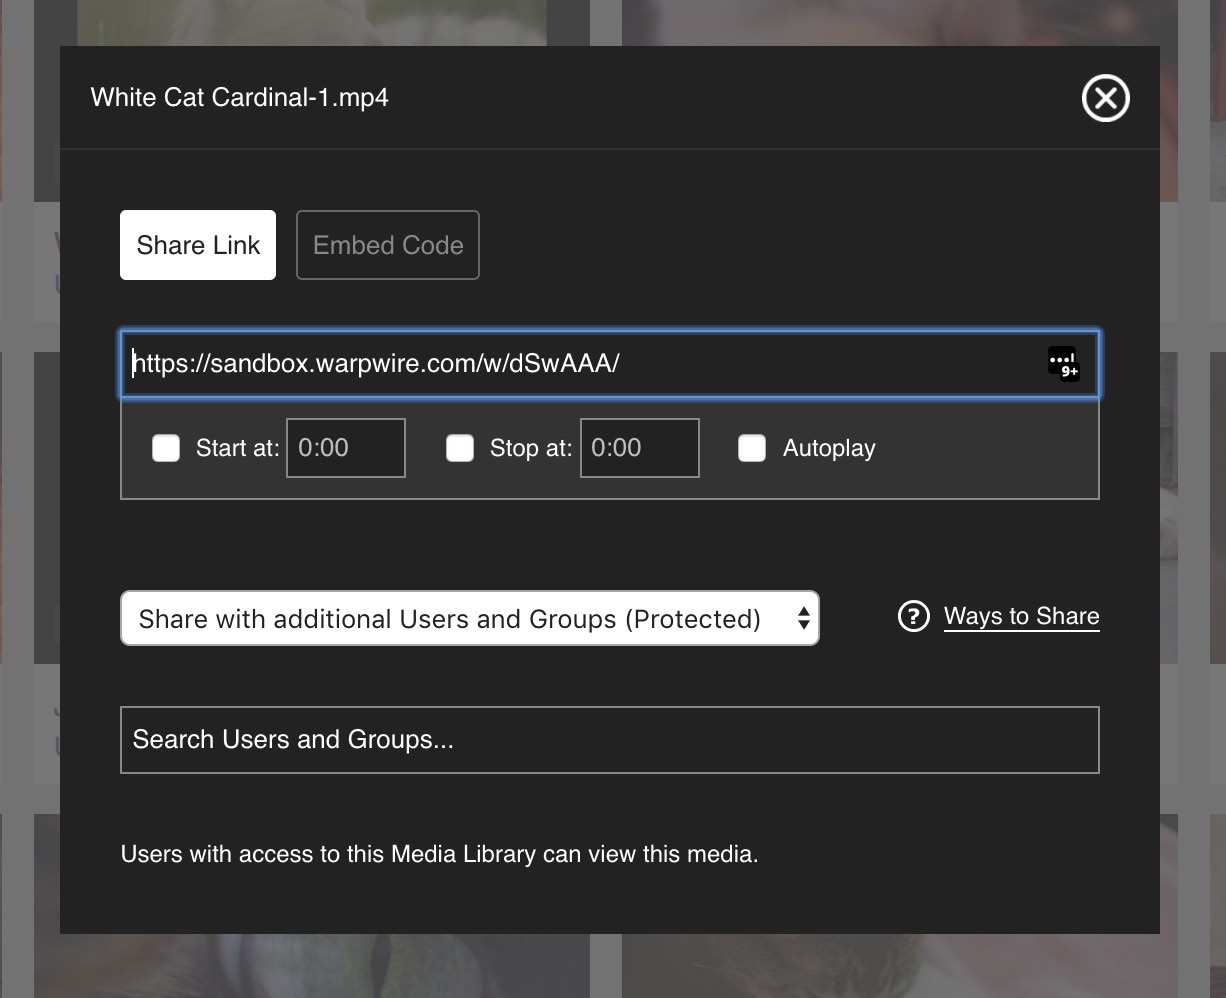Focus the Search Users and Groups field
The image size is (1226, 998).
(610, 740)
